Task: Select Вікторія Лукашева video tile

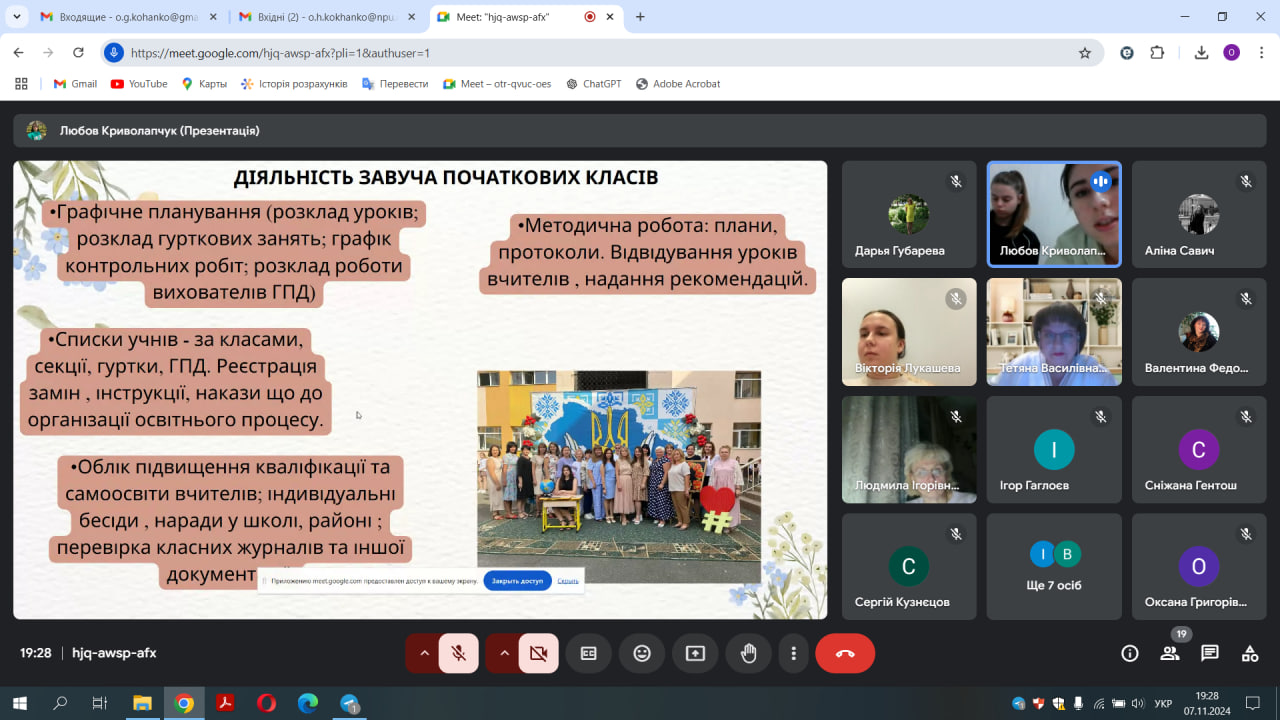Action: 909,332
